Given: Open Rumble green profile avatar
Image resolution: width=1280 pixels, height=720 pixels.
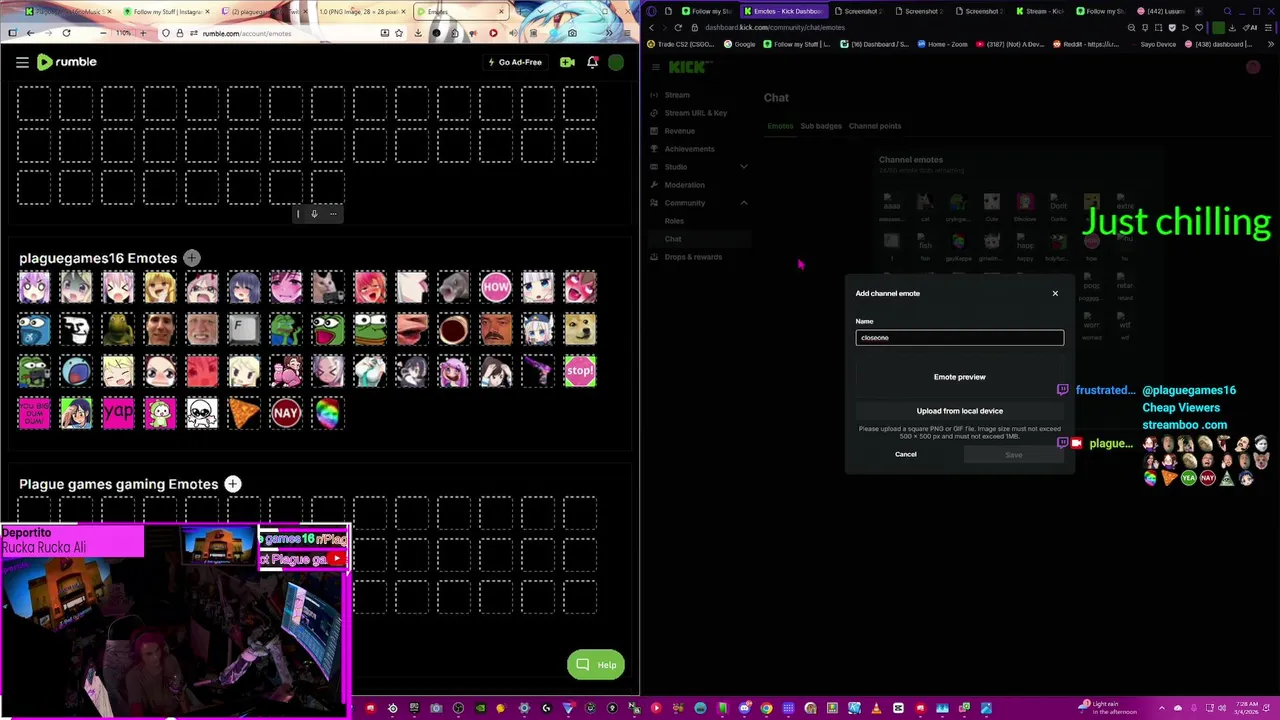Looking at the screenshot, I should [x=616, y=62].
